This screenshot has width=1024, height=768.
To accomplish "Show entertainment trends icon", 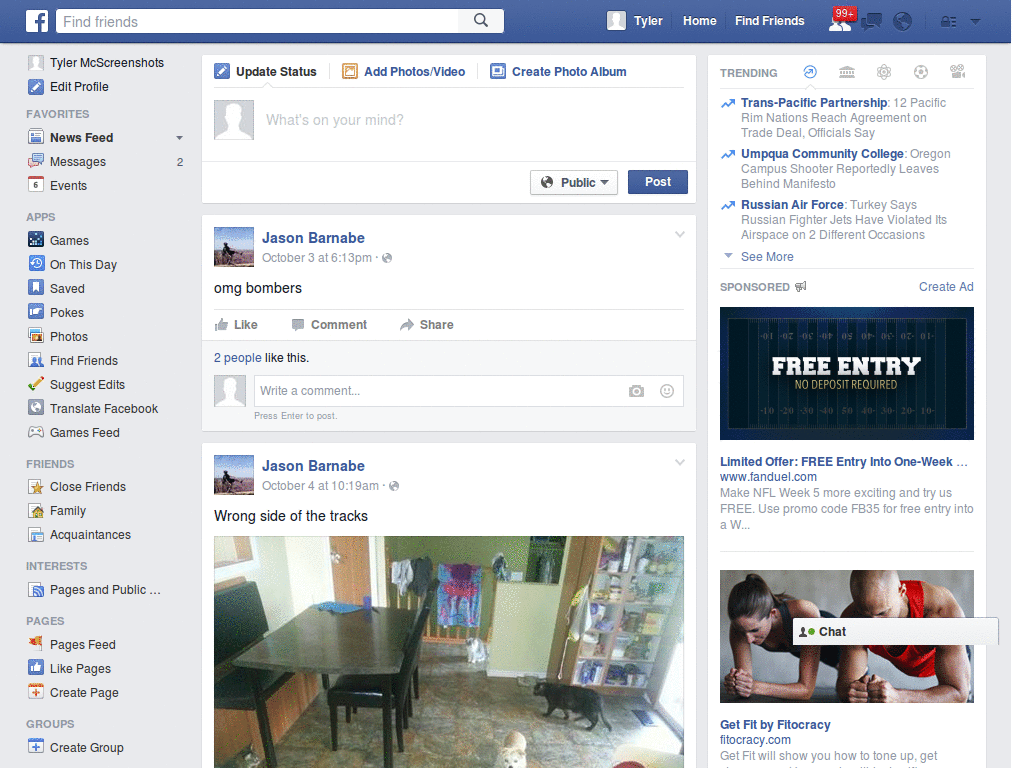I will click(957, 72).
